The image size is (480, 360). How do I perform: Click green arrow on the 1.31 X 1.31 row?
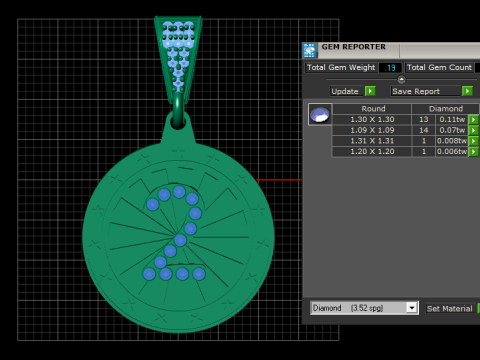pyautogui.click(x=473, y=141)
